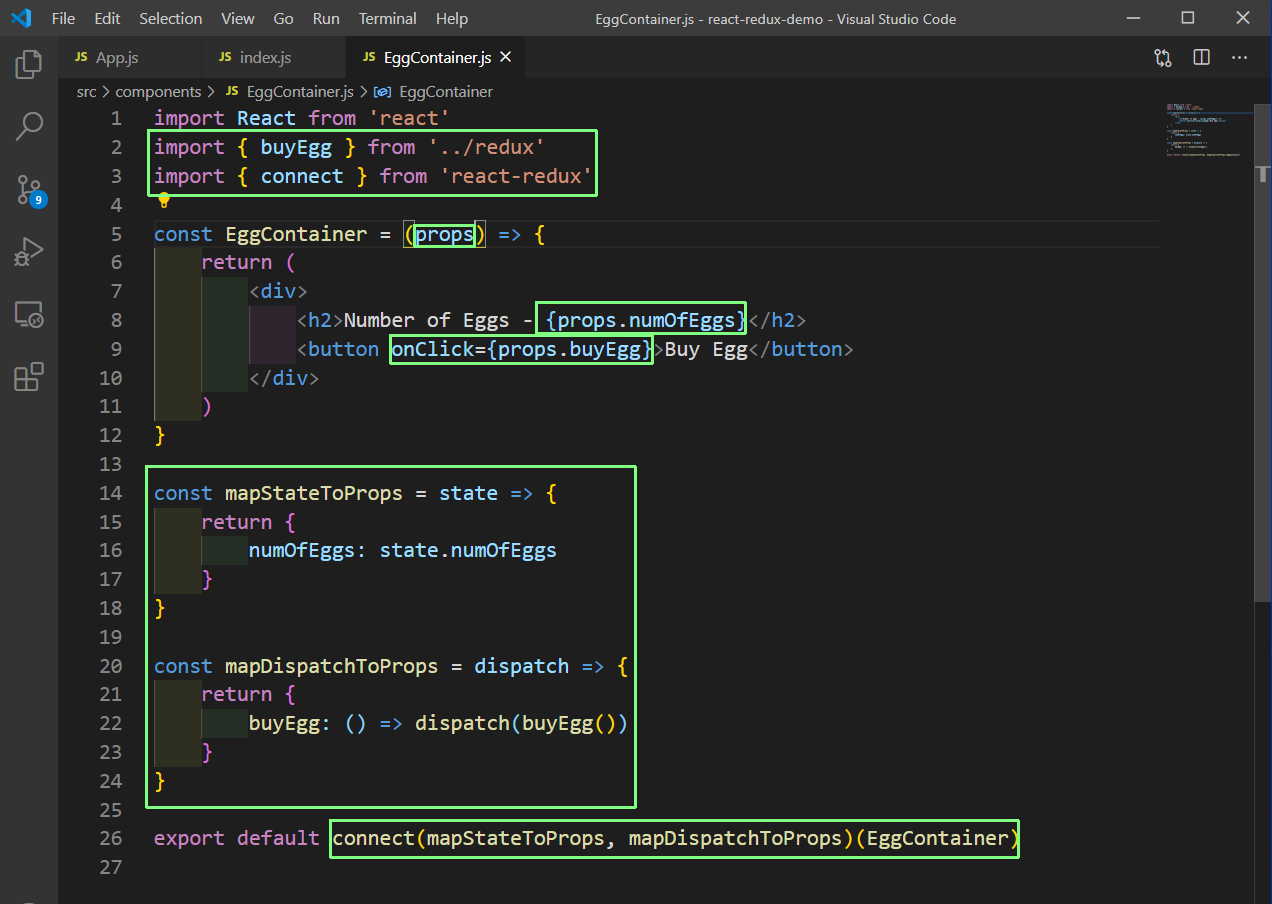Click the props parameter on line 5
The width and height of the screenshot is (1272, 904).
445,234
